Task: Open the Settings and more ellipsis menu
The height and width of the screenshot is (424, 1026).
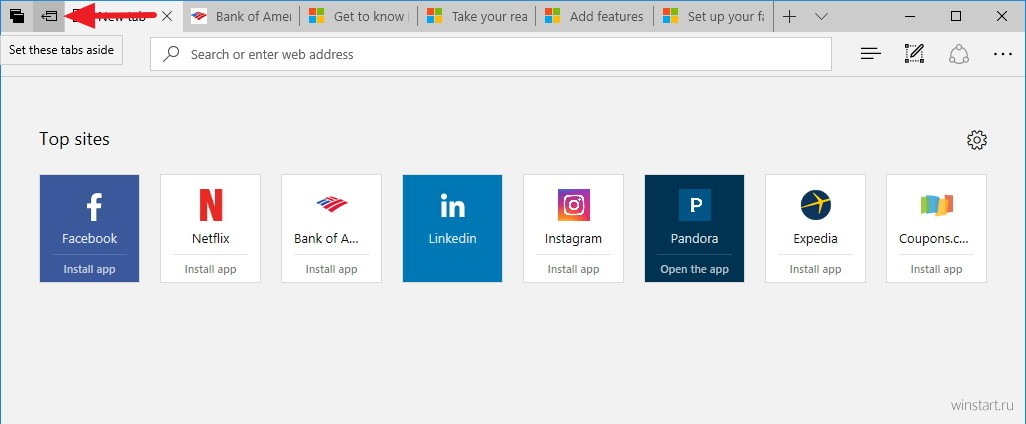Action: (1002, 54)
